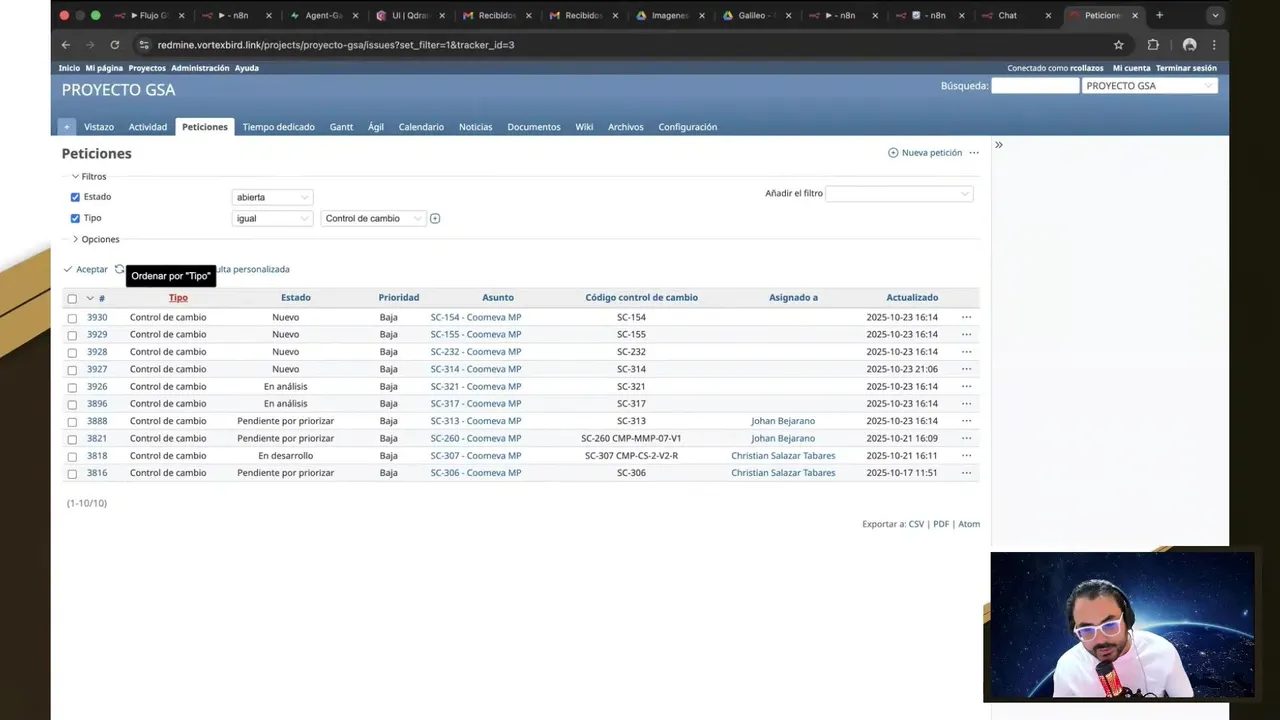Close the Chat browser tab
Image resolution: width=1280 pixels, height=720 pixels.
1048,15
